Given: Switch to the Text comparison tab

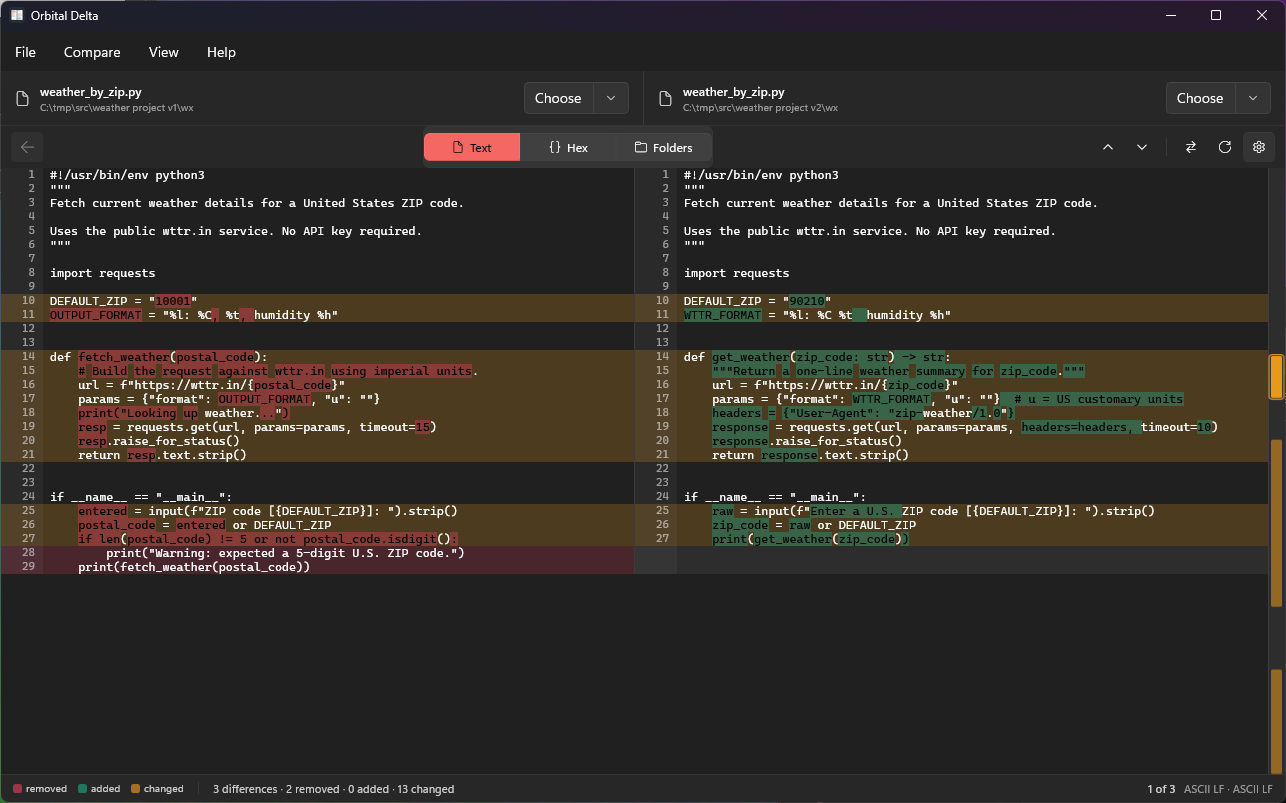Looking at the screenshot, I should click(x=472, y=147).
